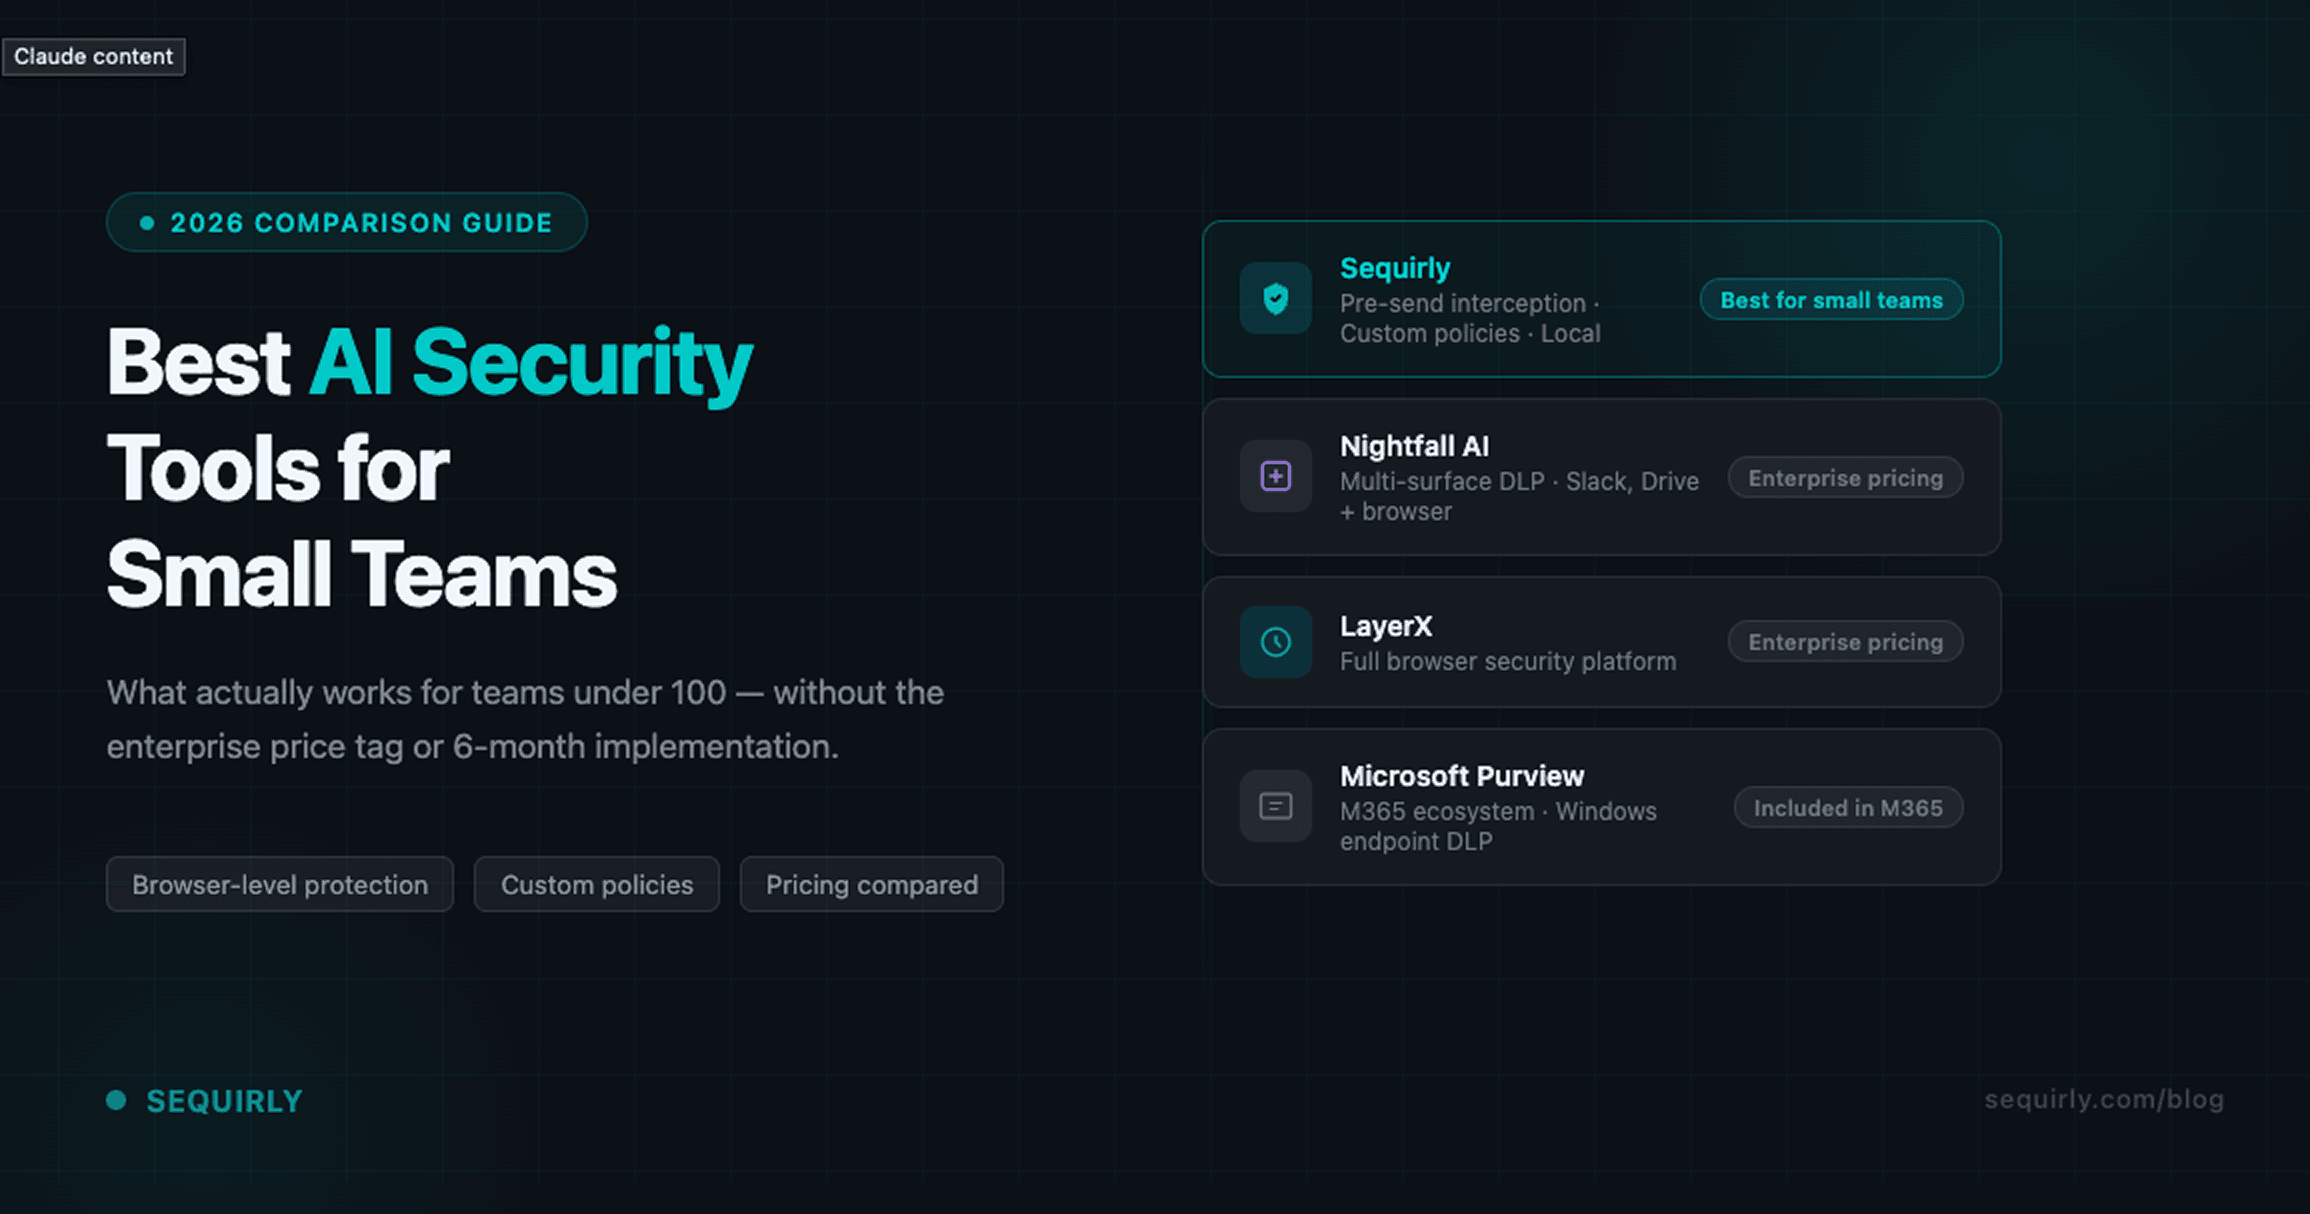Expand the LayerX card details
The image size is (2310, 1214).
(1600, 642)
